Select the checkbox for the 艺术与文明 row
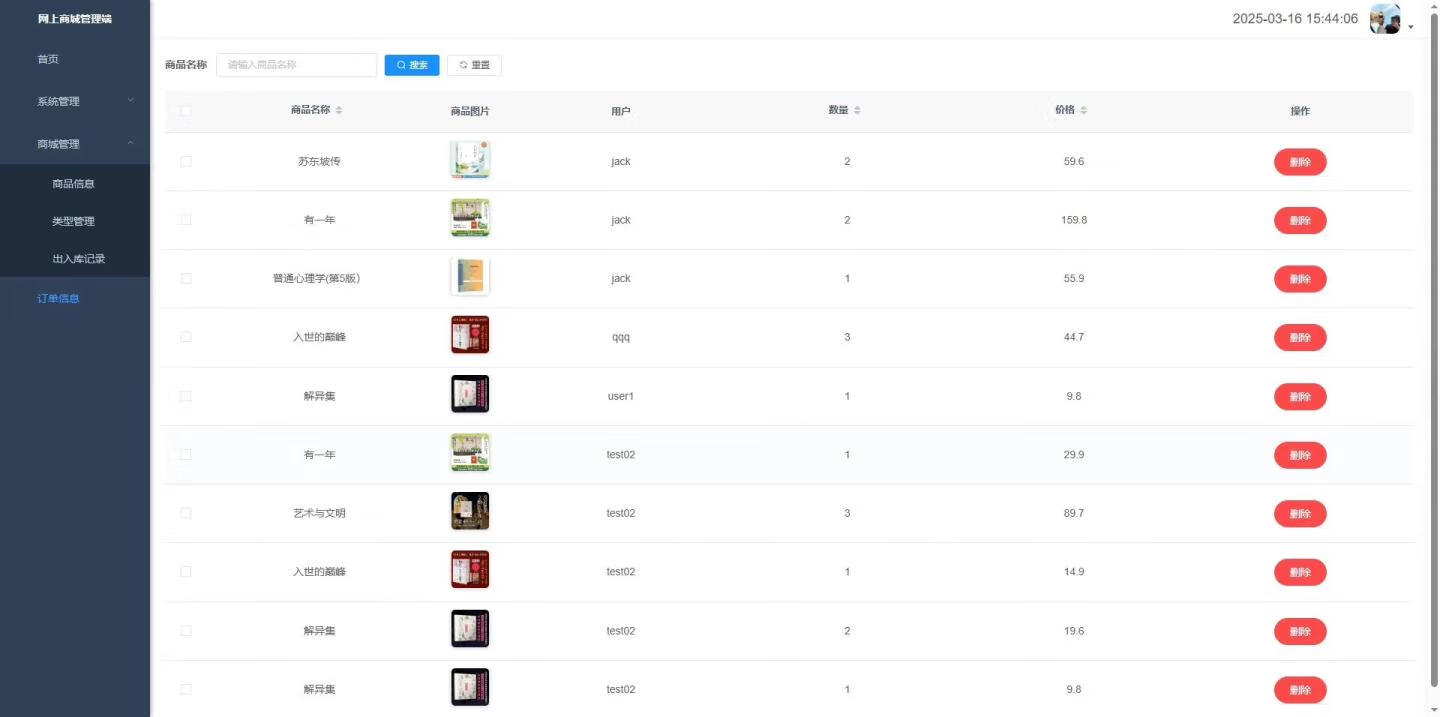Viewport: 1440px width, 717px height. coord(186,513)
